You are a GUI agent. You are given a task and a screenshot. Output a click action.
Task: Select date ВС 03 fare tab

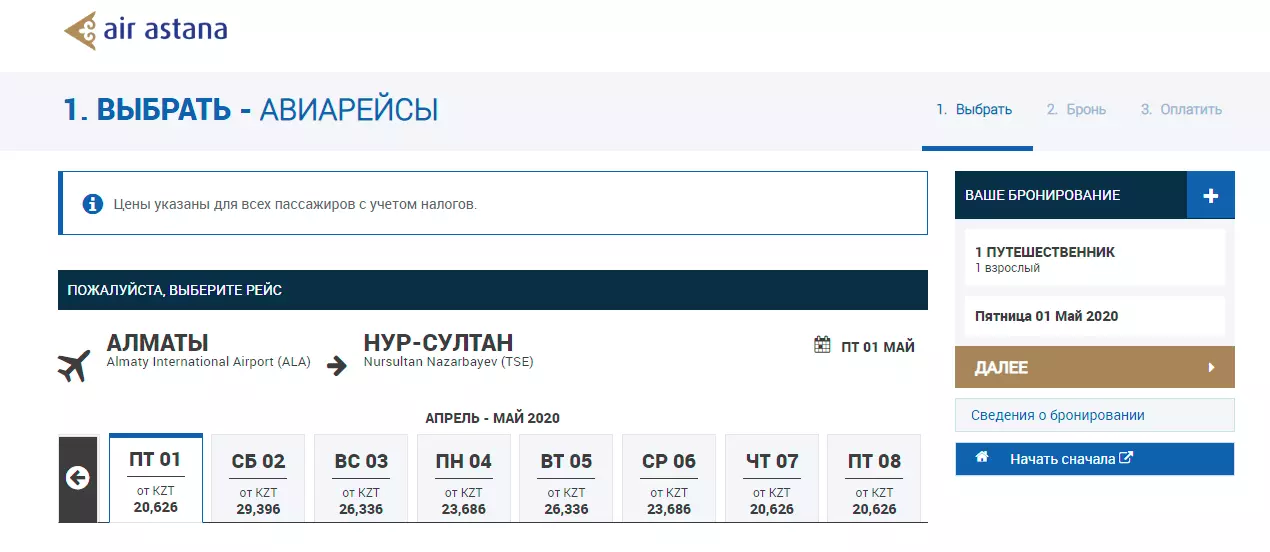(x=361, y=479)
